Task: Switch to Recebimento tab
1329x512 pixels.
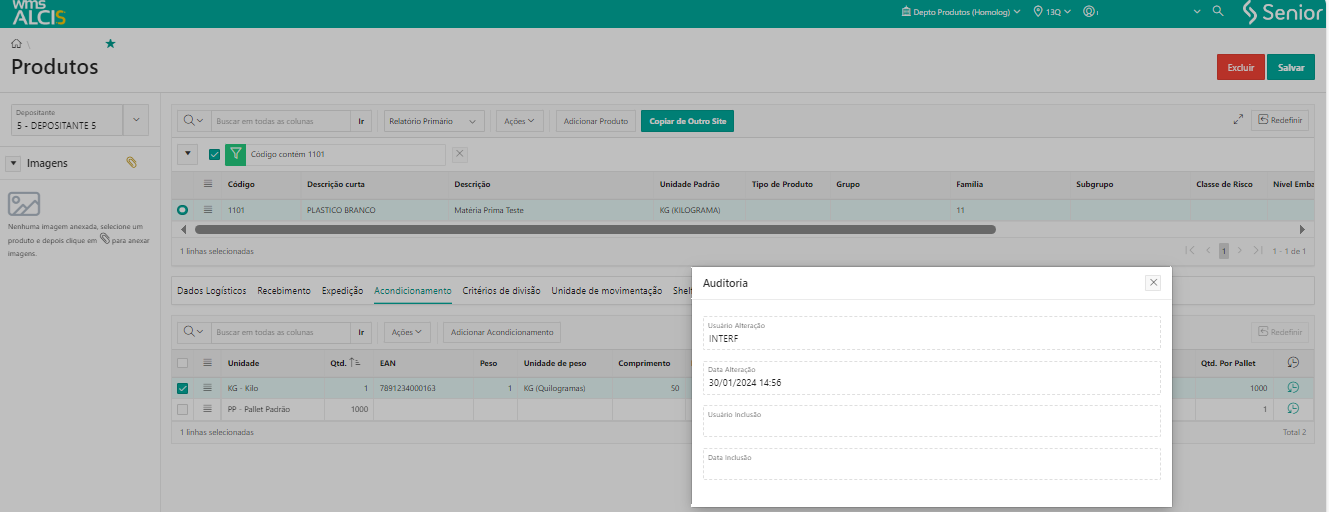Action: tap(284, 291)
